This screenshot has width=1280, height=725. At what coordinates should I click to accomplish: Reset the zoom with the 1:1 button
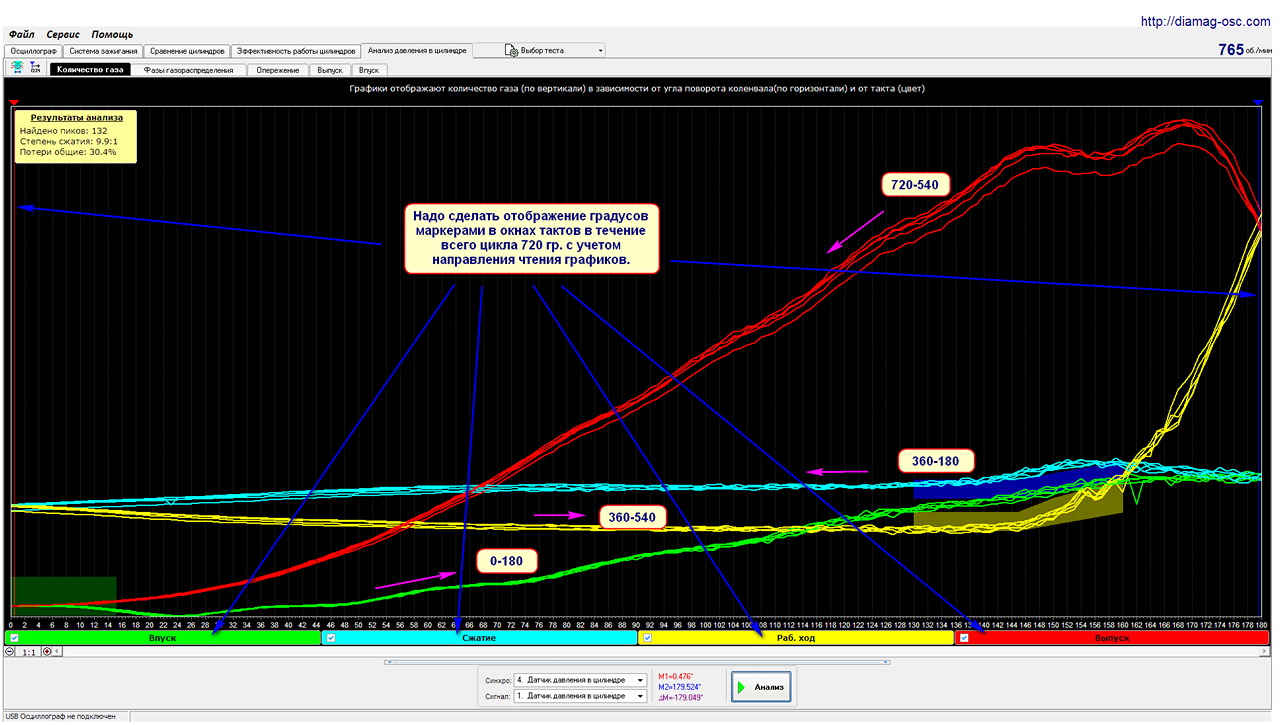click(x=29, y=651)
